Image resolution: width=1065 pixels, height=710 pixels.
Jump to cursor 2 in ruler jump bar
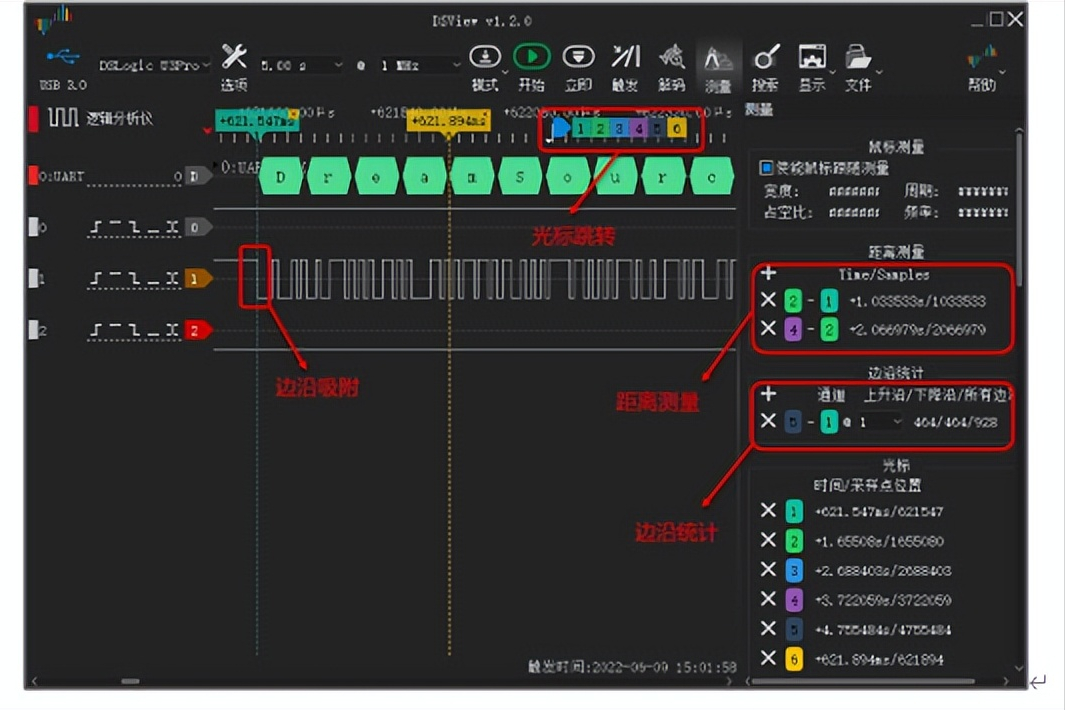600,128
